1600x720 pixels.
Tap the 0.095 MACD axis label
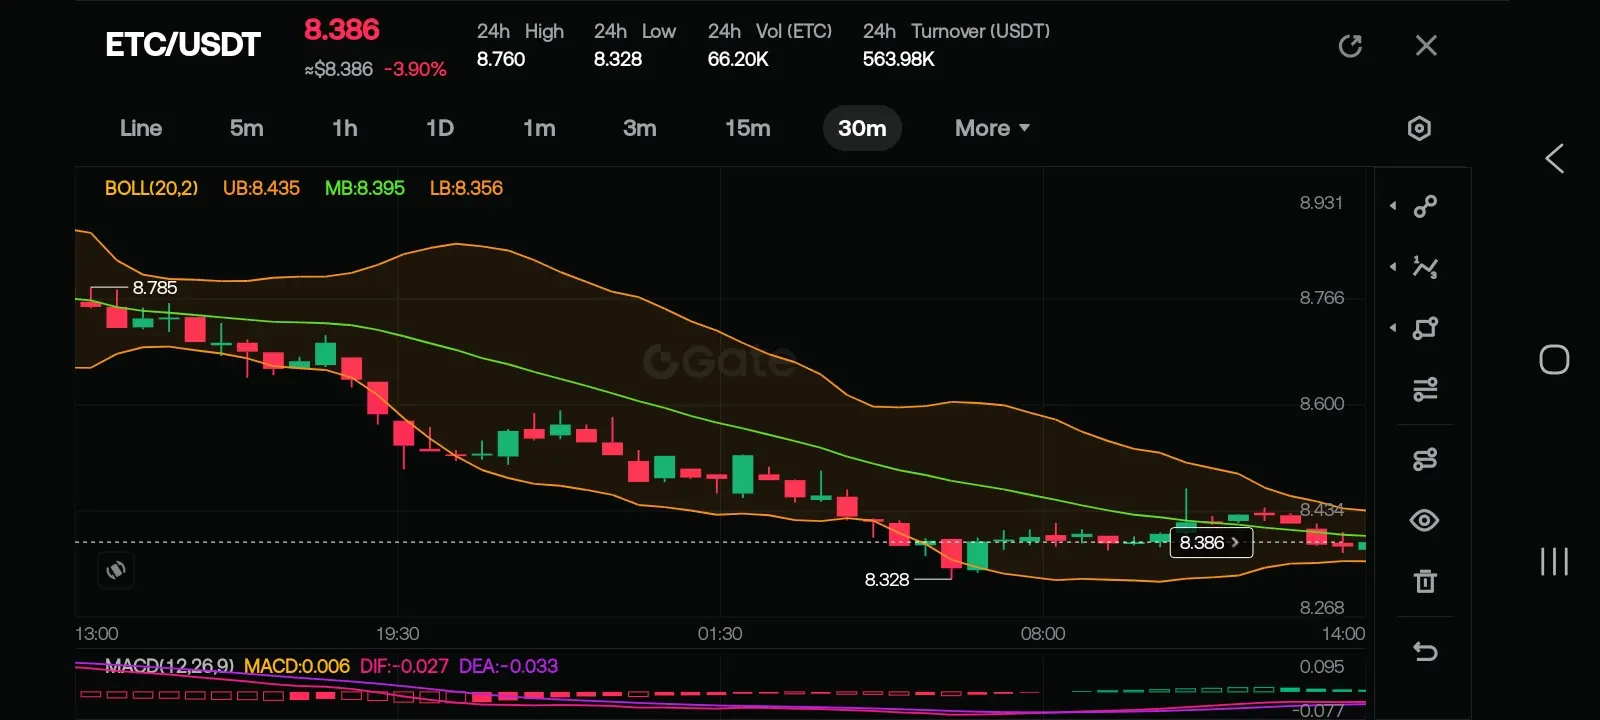click(x=1321, y=667)
